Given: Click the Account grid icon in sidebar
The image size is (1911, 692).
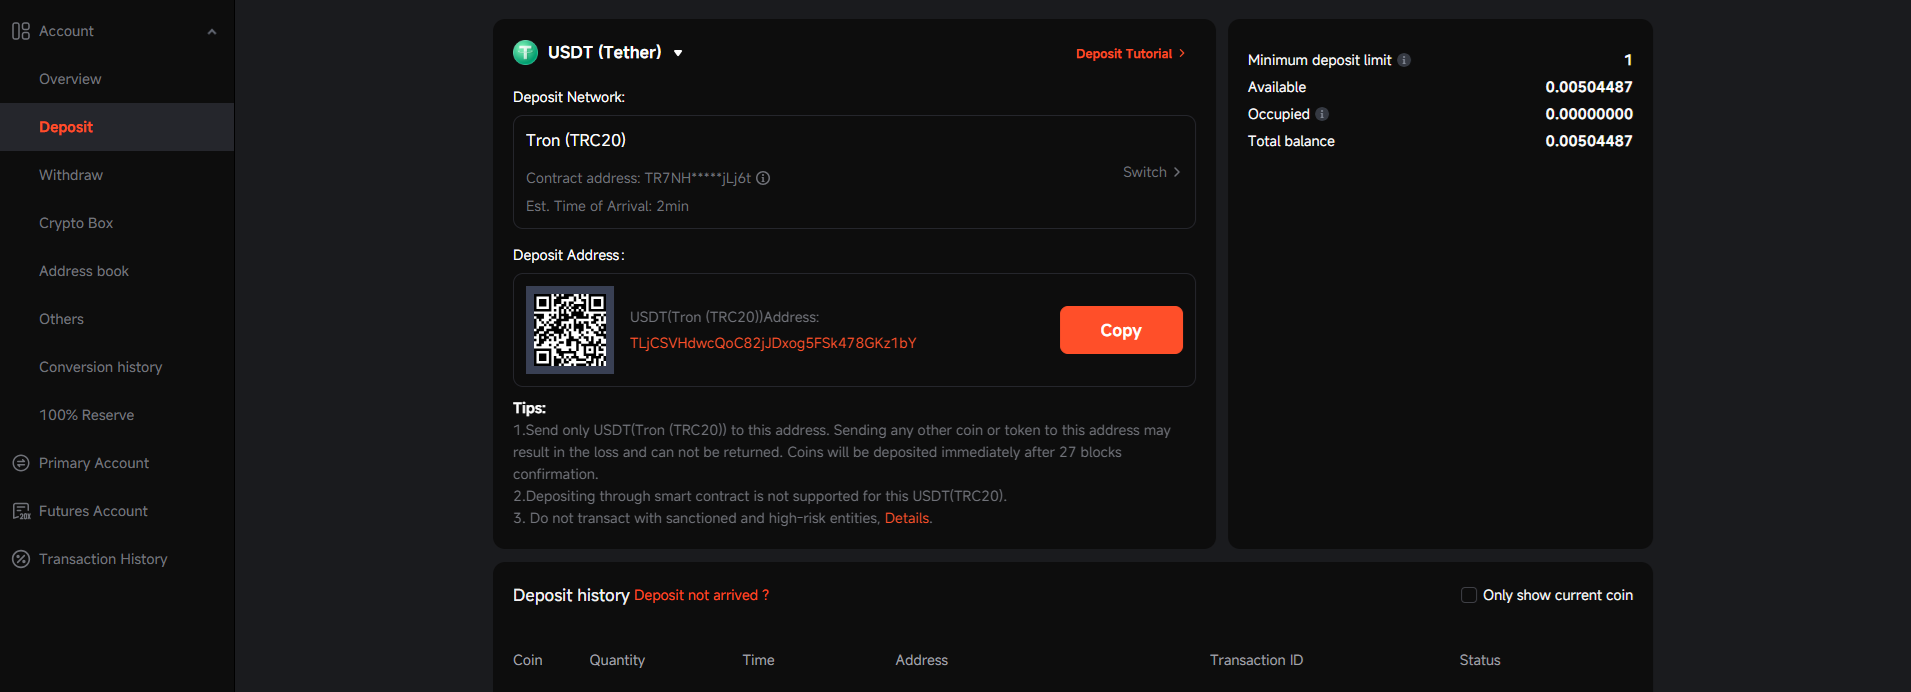Looking at the screenshot, I should (21, 31).
